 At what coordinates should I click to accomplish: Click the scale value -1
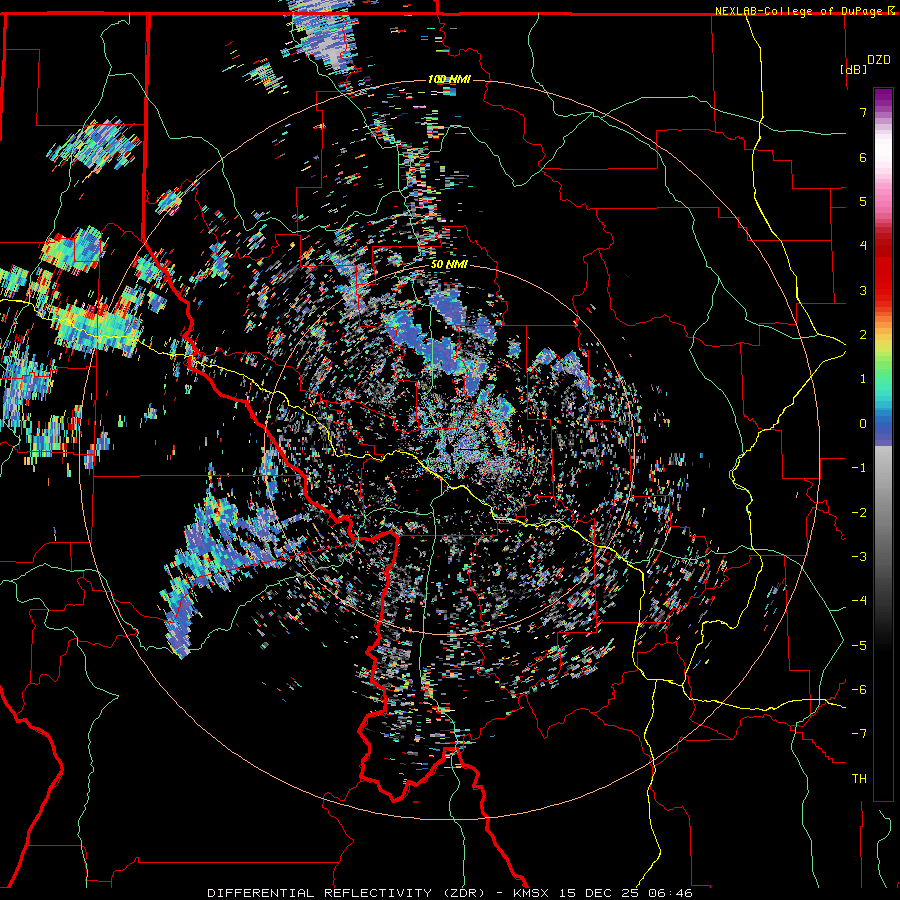tap(859, 468)
